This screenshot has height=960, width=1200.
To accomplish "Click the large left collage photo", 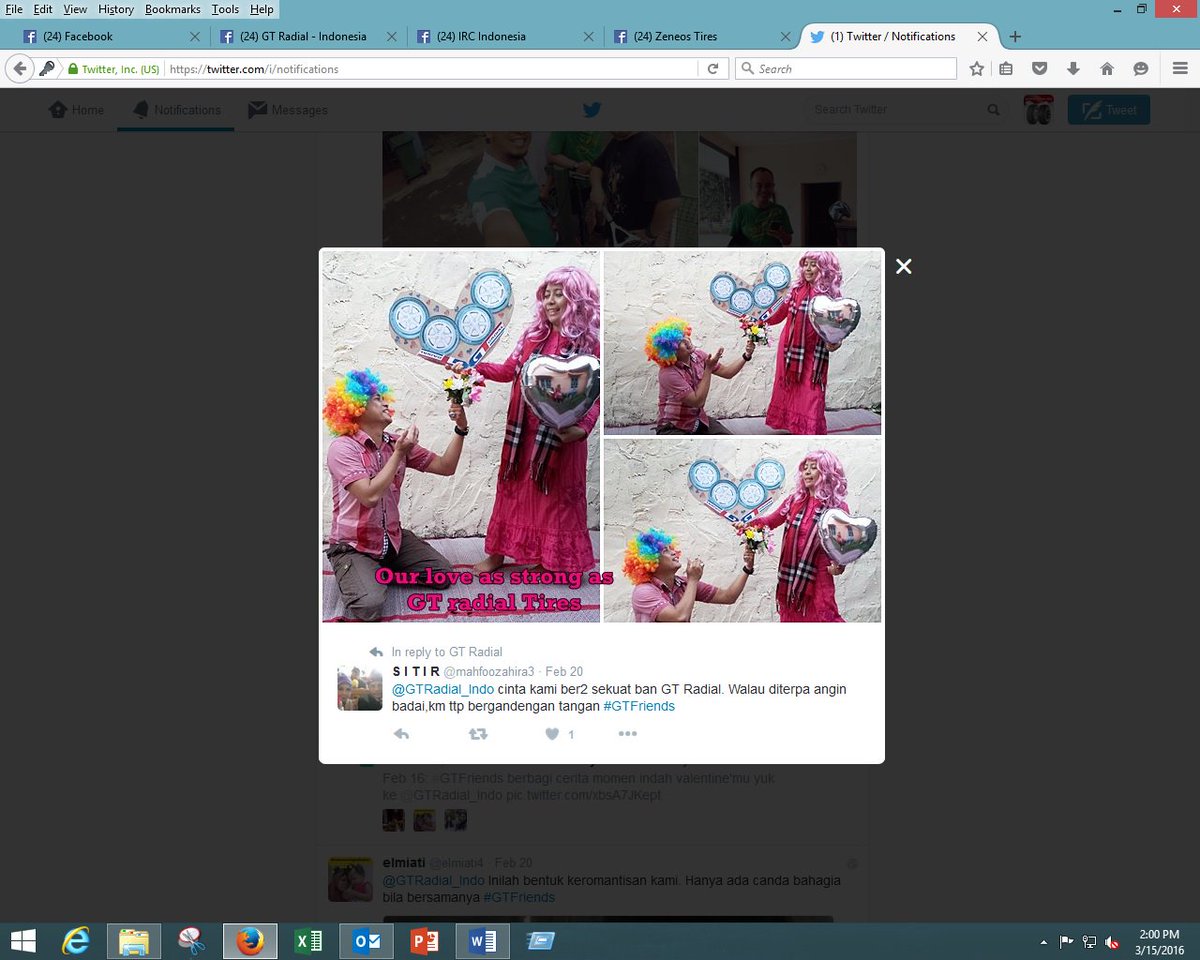I will point(461,436).
